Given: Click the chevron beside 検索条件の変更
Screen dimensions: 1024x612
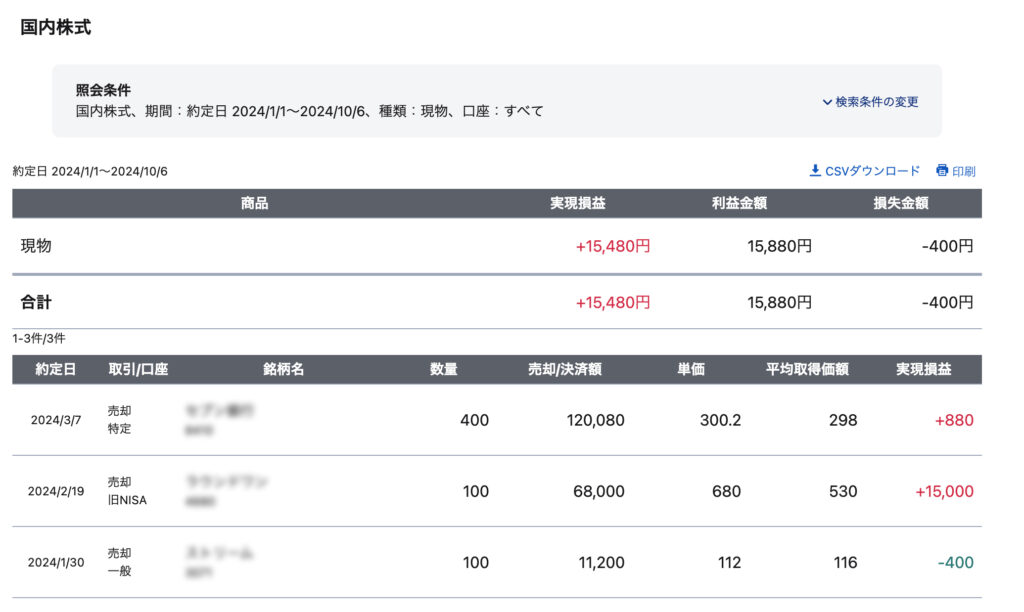Looking at the screenshot, I should click(827, 102).
